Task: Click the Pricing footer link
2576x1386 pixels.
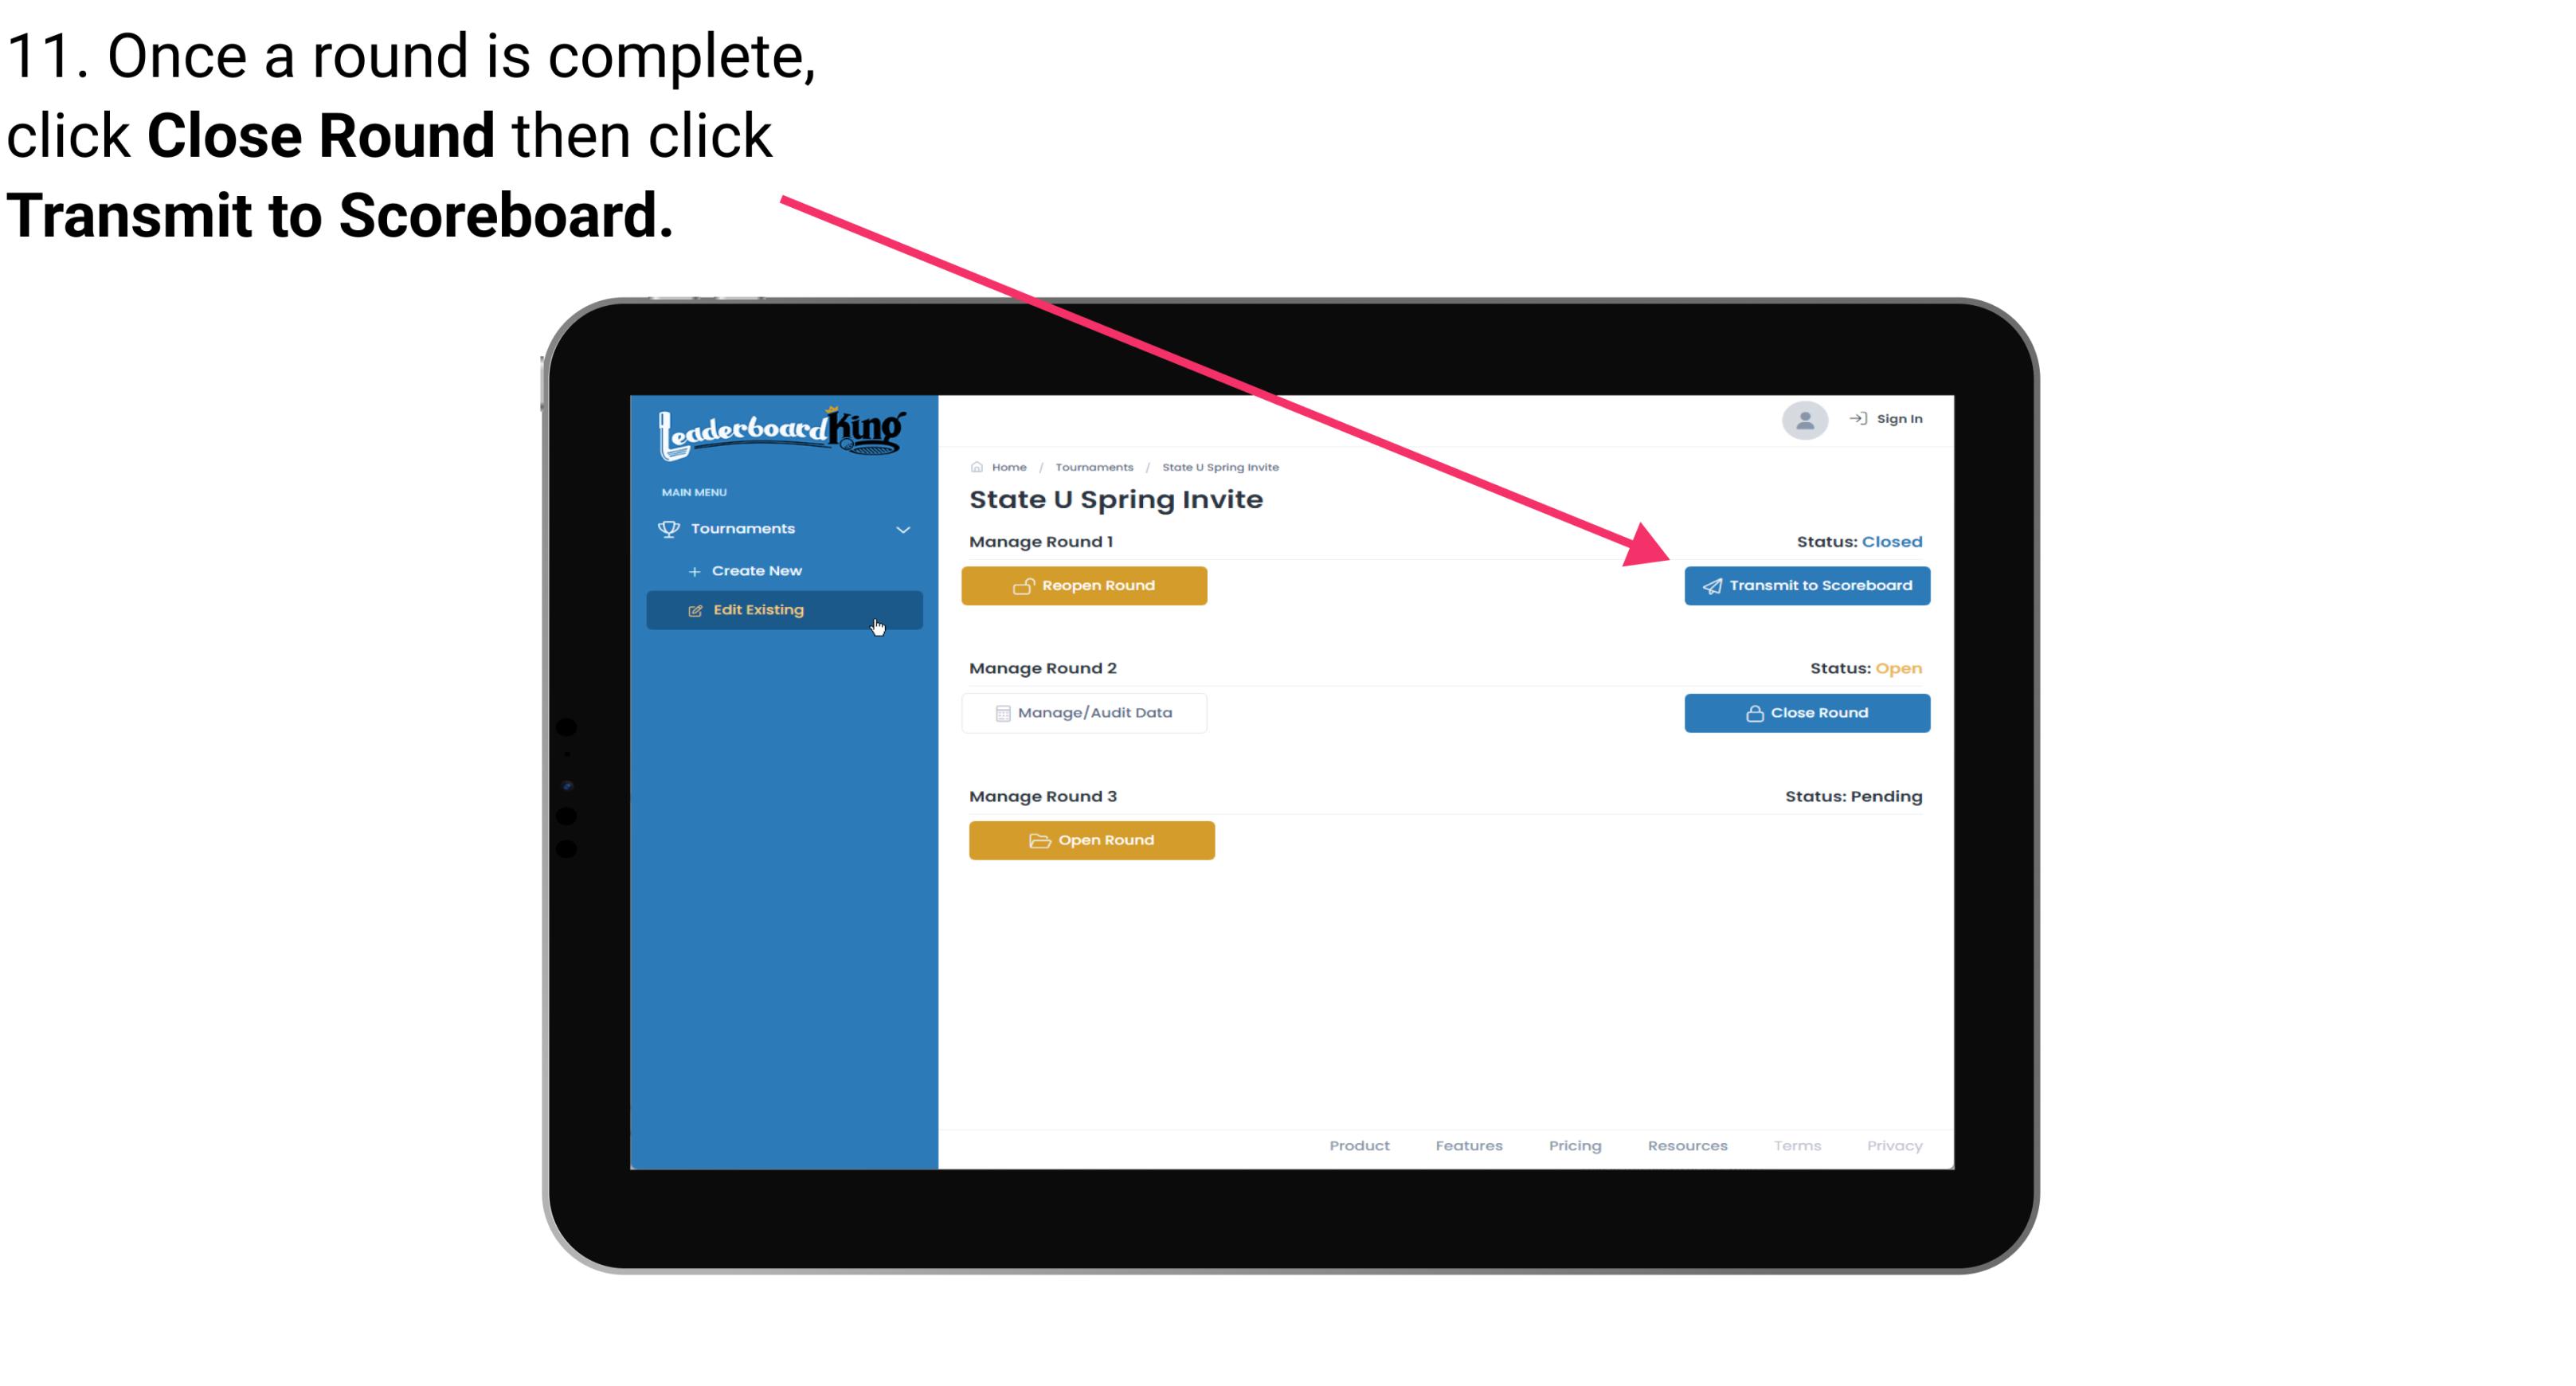Action: pos(1575,1145)
